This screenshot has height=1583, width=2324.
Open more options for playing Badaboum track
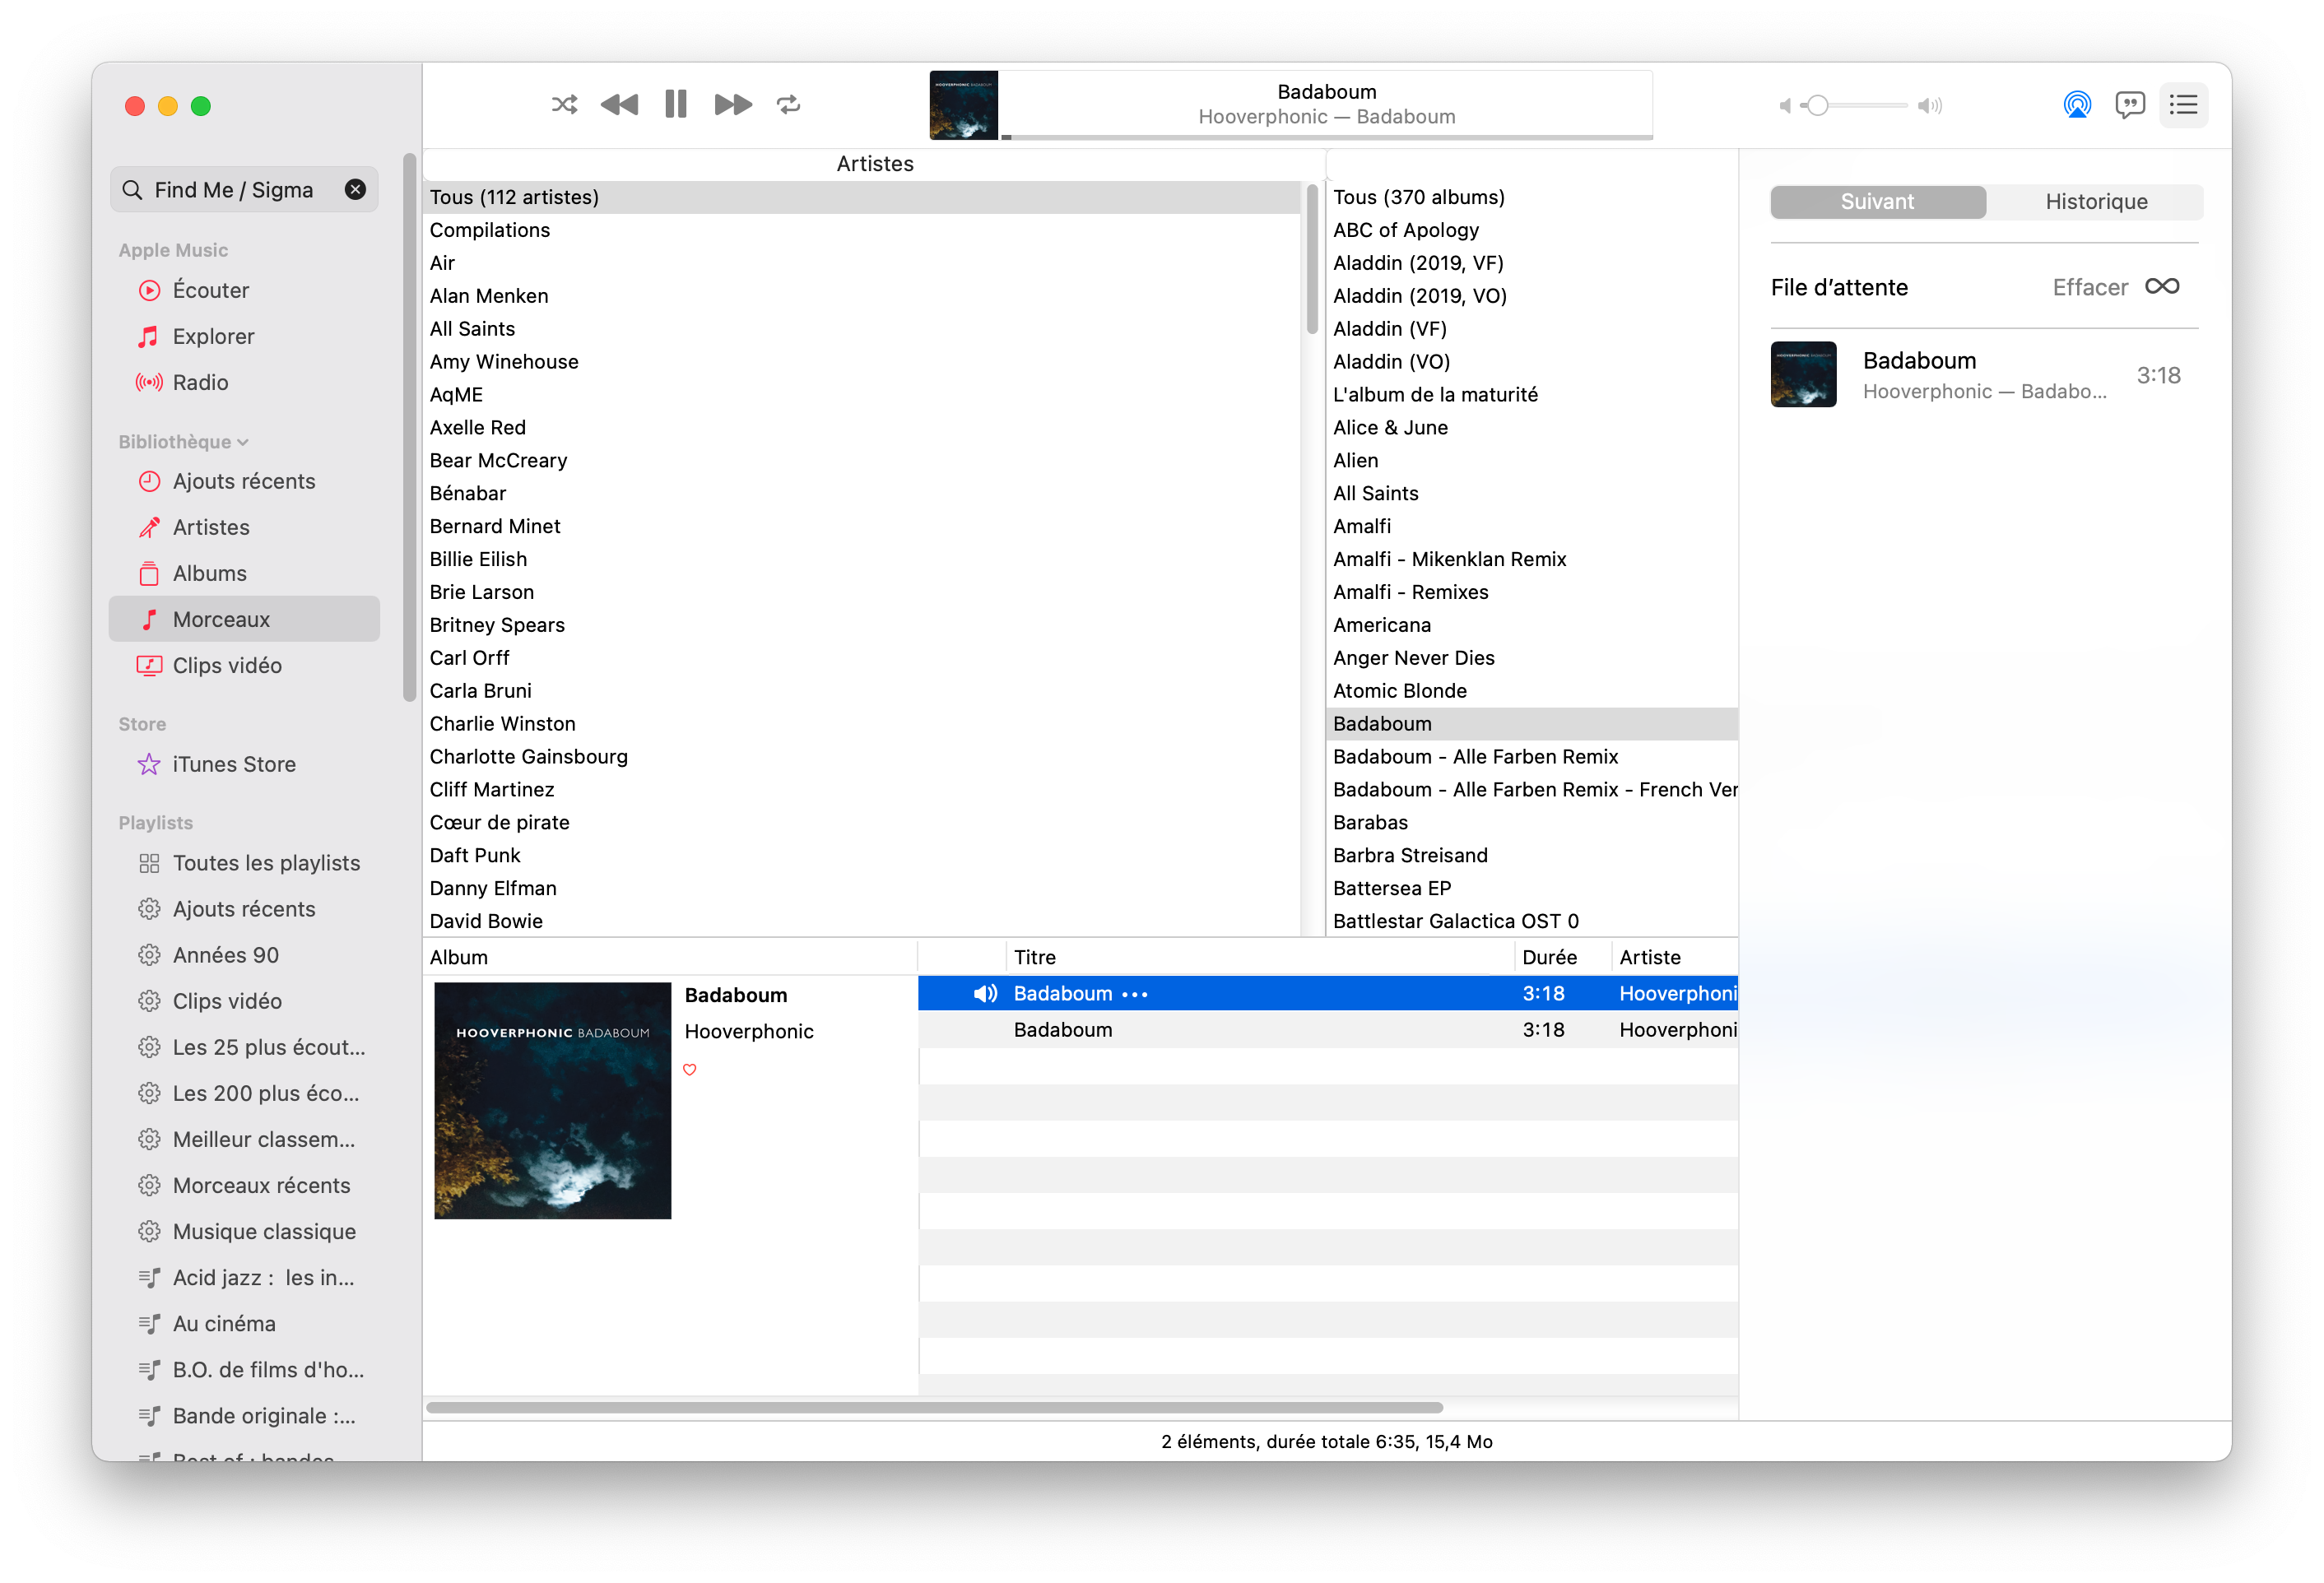tap(1135, 994)
